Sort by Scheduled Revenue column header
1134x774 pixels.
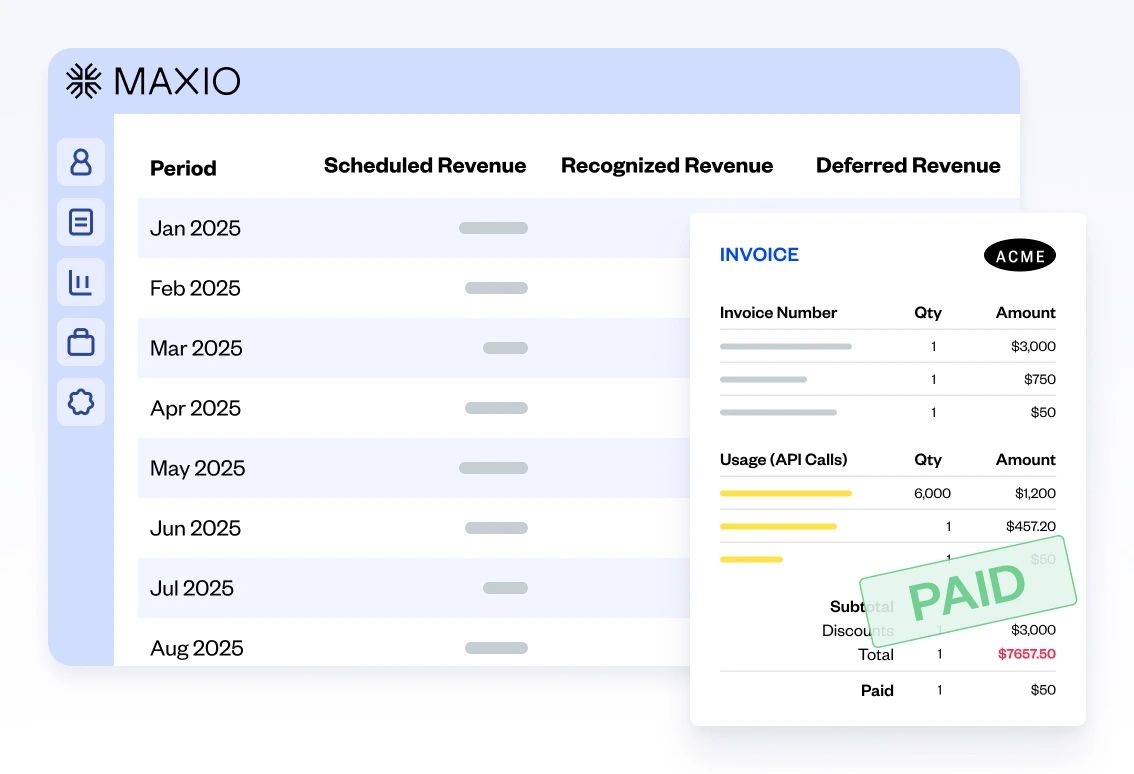coord(424,166)
